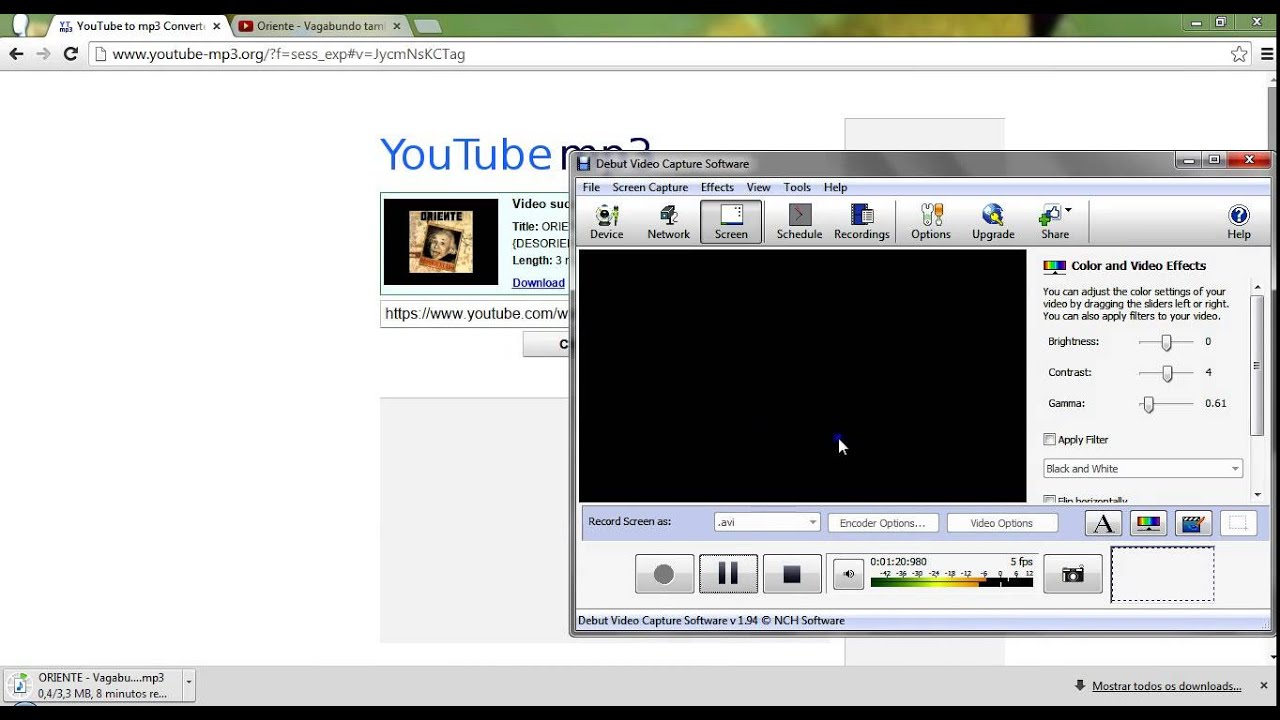Image resolution: width=1280 pixels, height=720 pixels.
Task: Stop the recording
Action: [792, 574]
